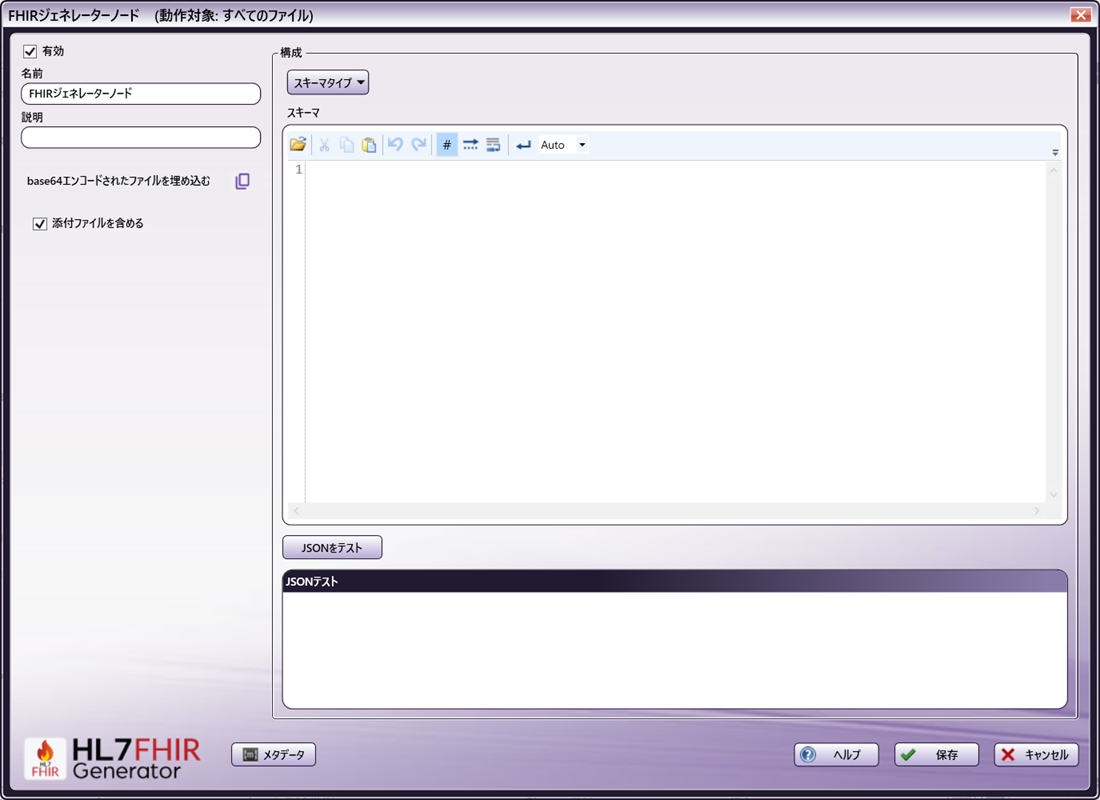Click inside the 説明 description field

[x=140, y=136]
